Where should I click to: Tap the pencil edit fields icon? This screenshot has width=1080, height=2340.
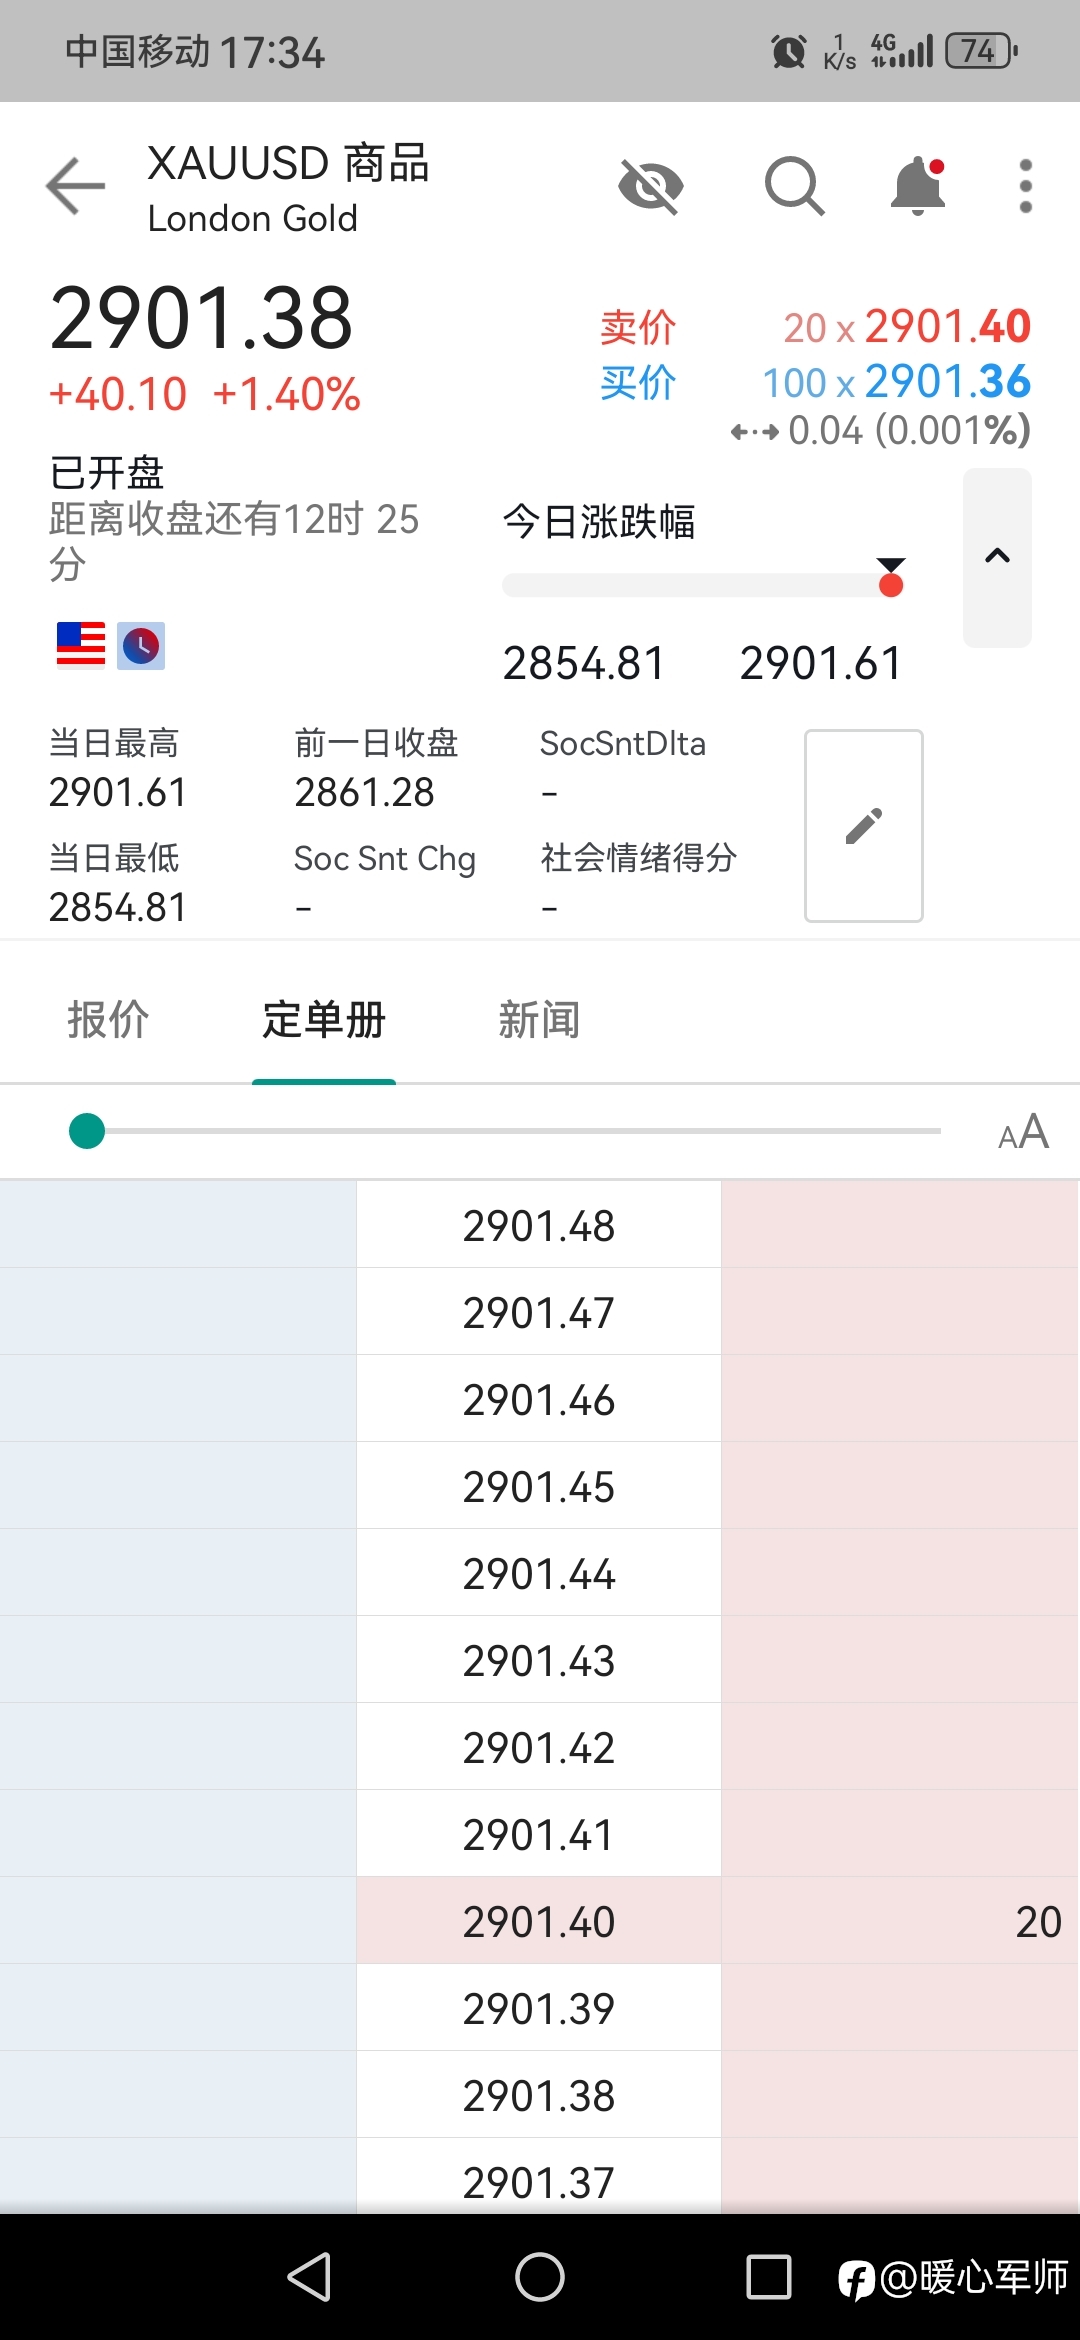(x=864, y=826)
